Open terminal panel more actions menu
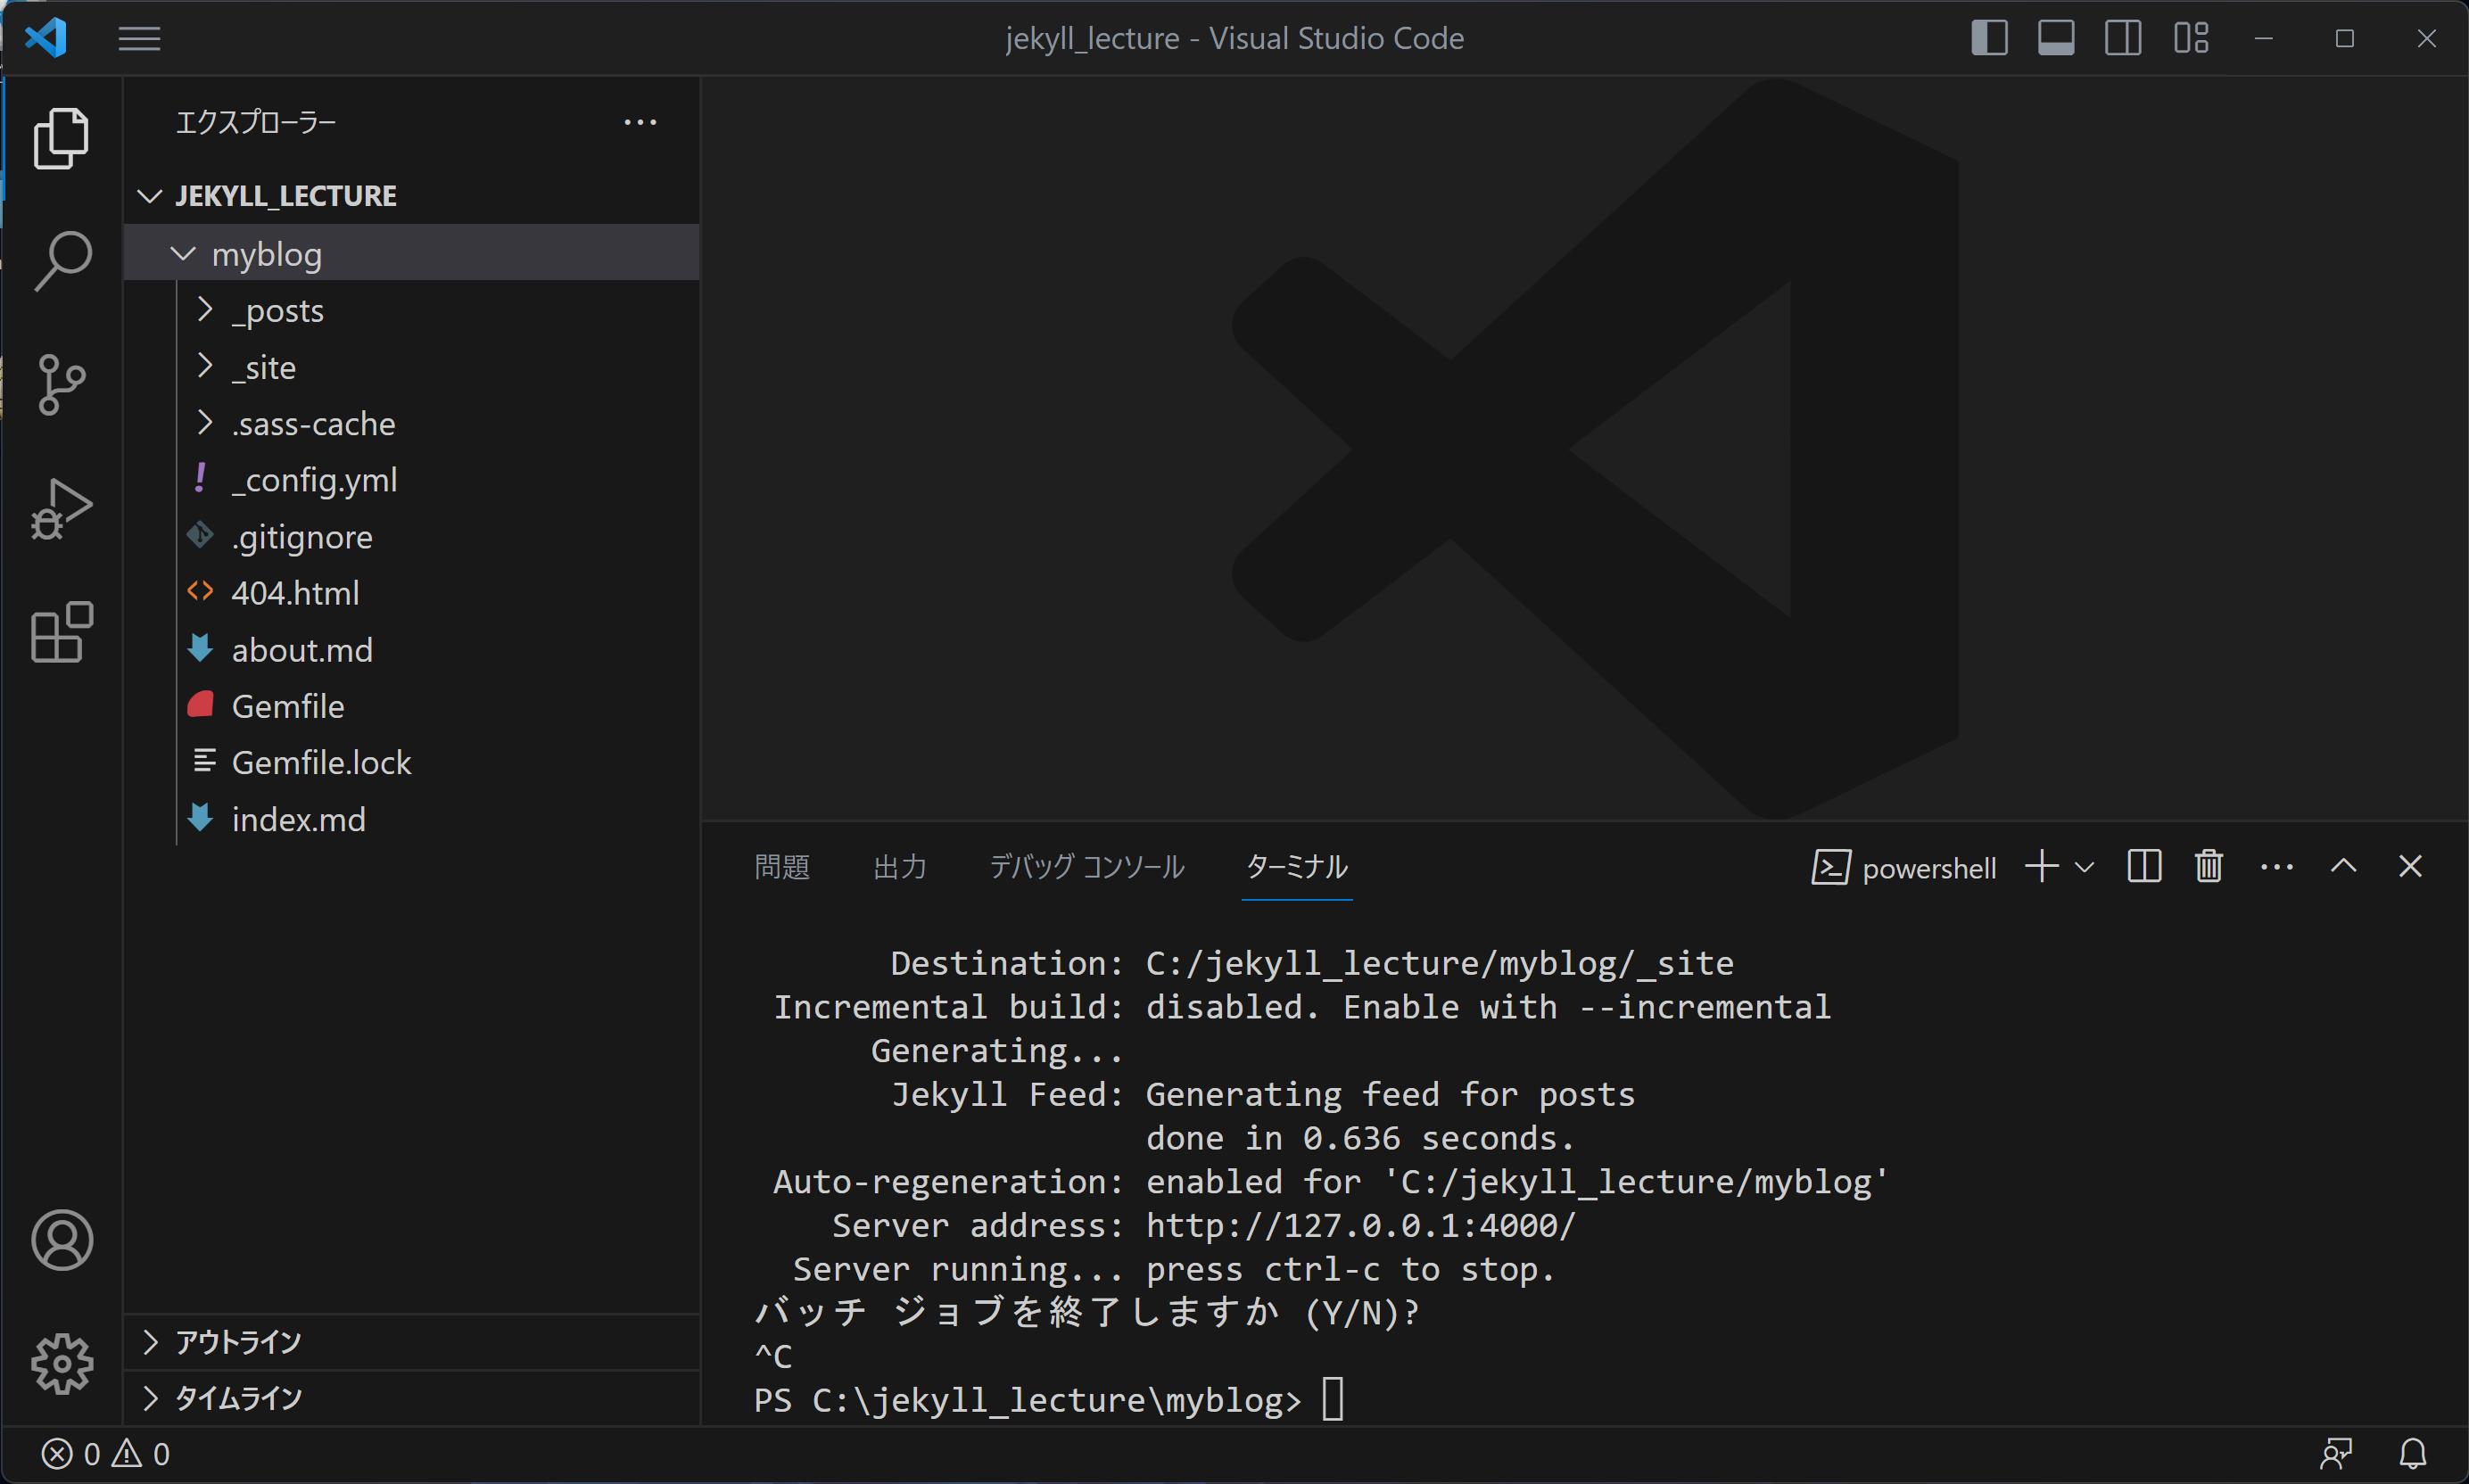Viewport: 2469px width, 1484px height. 2277,867
